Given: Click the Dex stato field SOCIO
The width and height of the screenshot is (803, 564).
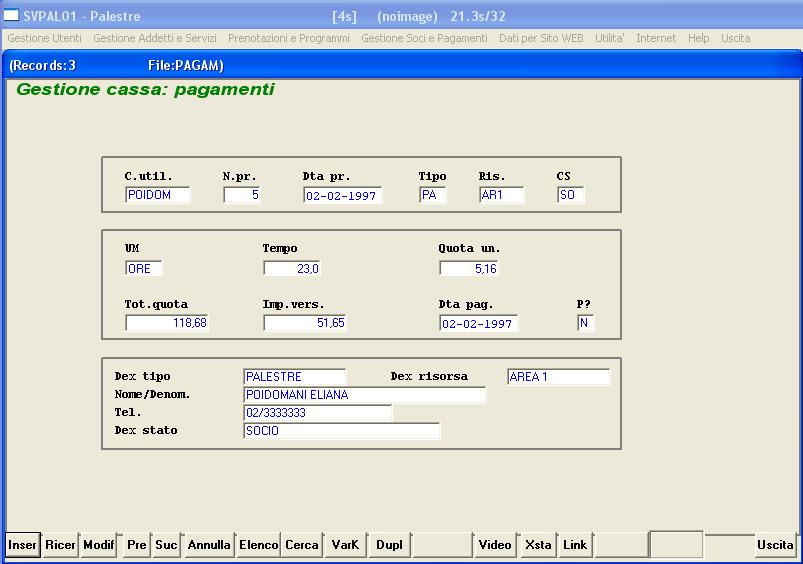Looking at the screenshot, I should pos(342,431).
